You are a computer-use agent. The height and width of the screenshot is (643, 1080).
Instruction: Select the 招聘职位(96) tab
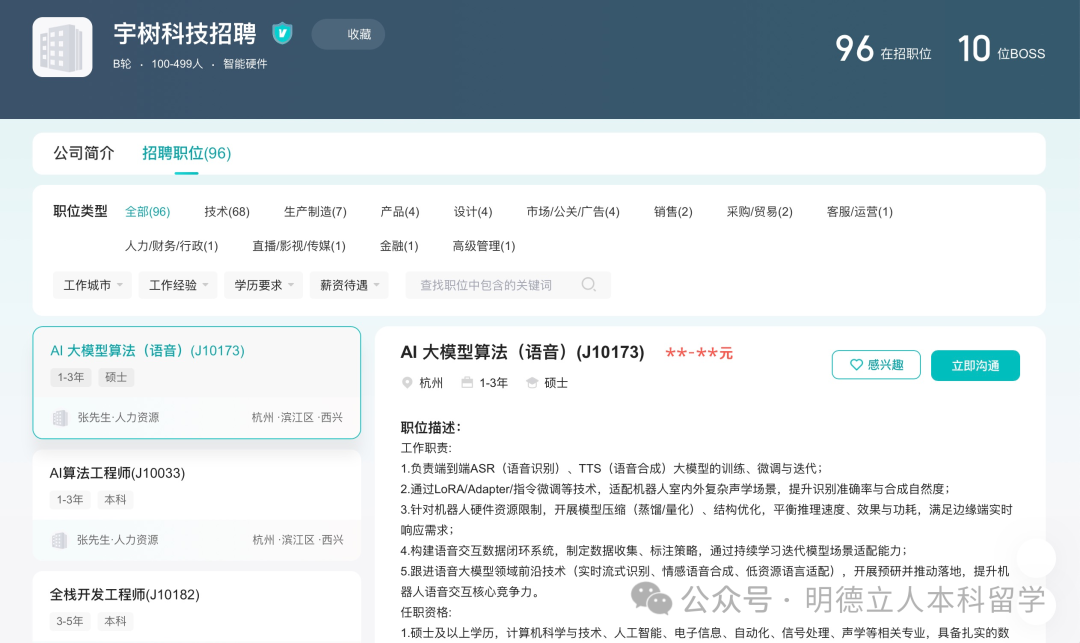pyautogui.click(x=187, y=153)
